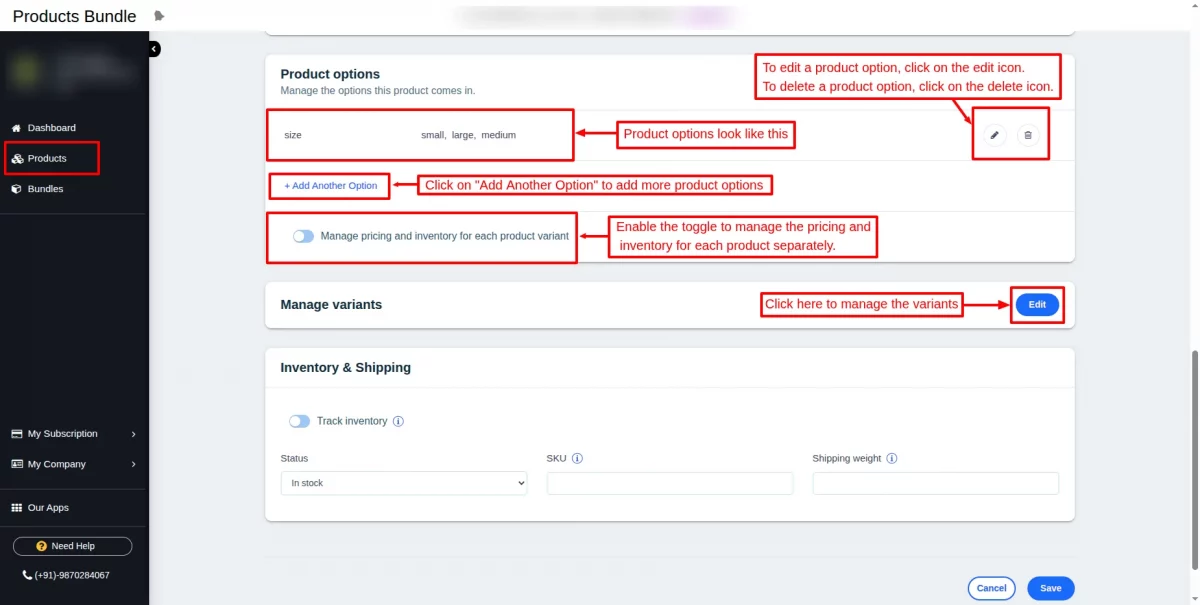This screenshot has height=605, width=1200.
Task: Click the info icon next to Shipping weight
Action: tap(892, 458)
